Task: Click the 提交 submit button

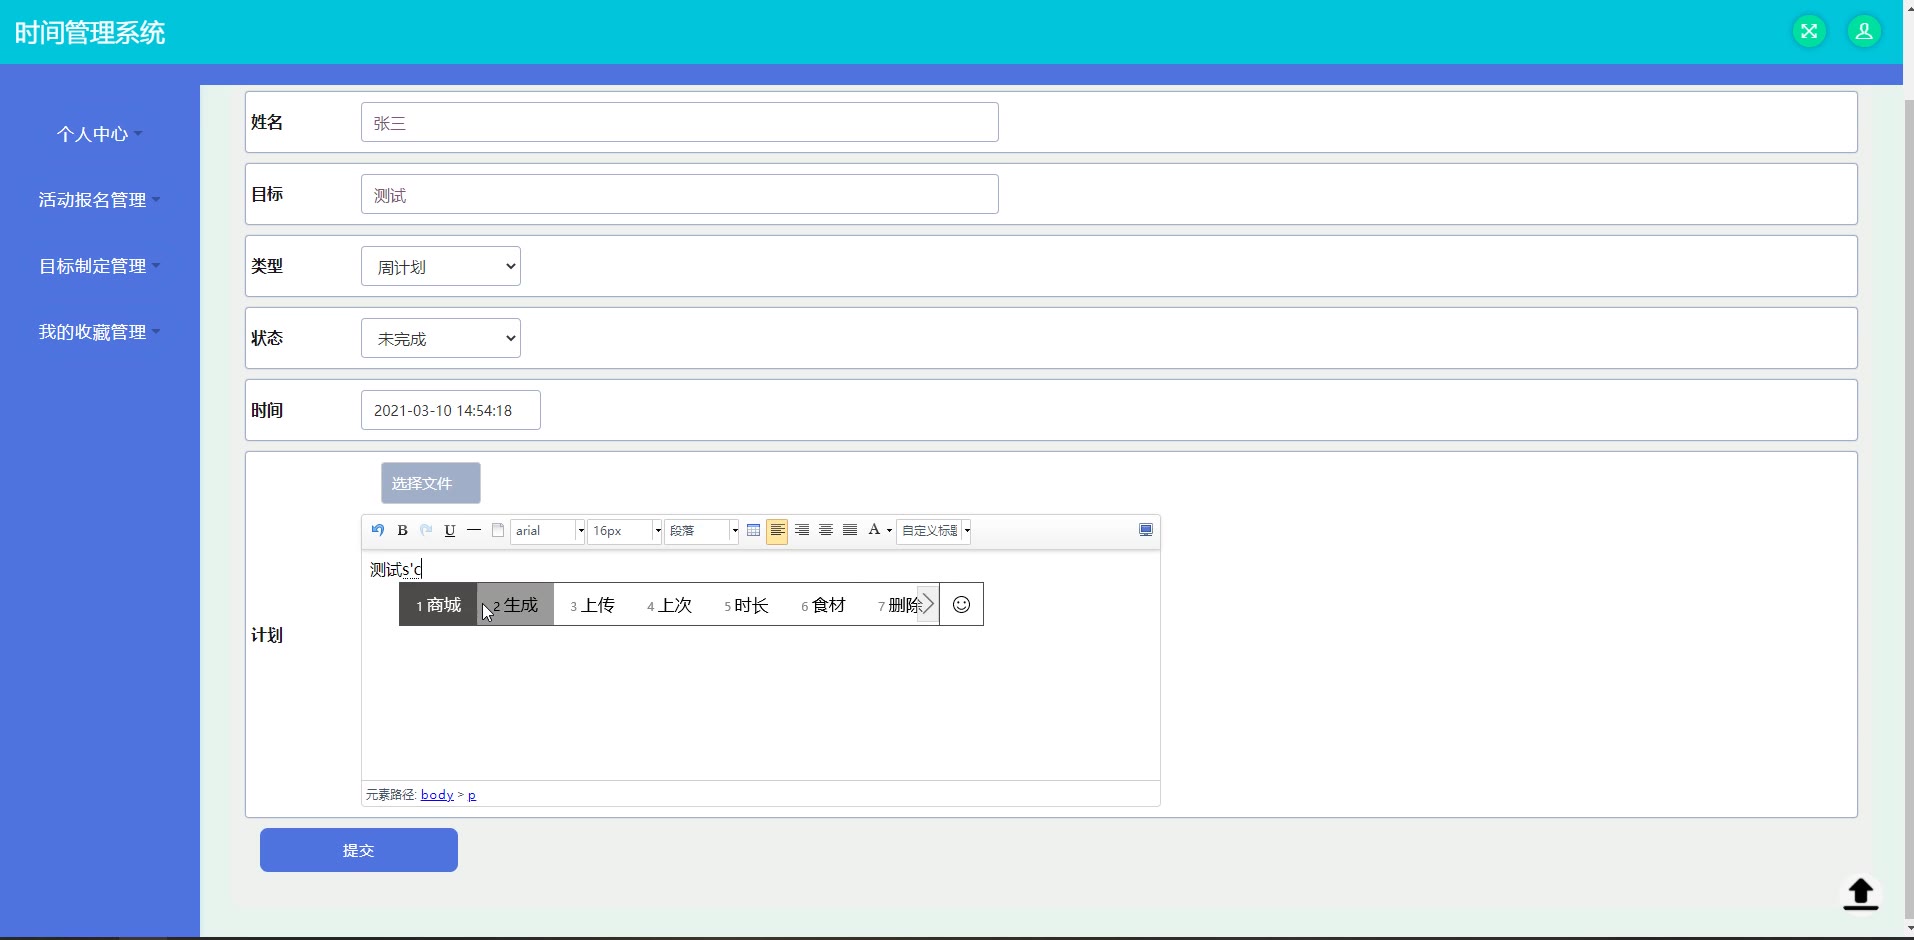Action: (x=359, y=850)
